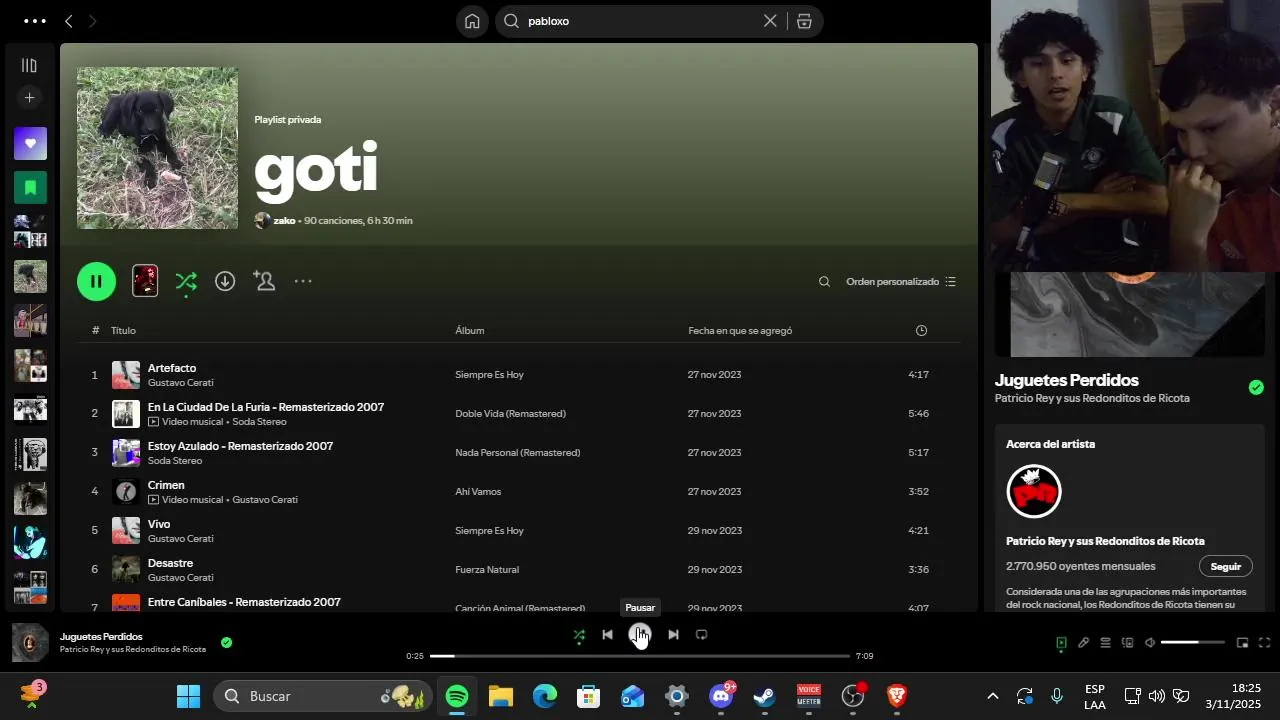Screen dimensions: 1280x720
Task: Open the Juguetes Perdidos title in the player bar
Action: [101, 637]
